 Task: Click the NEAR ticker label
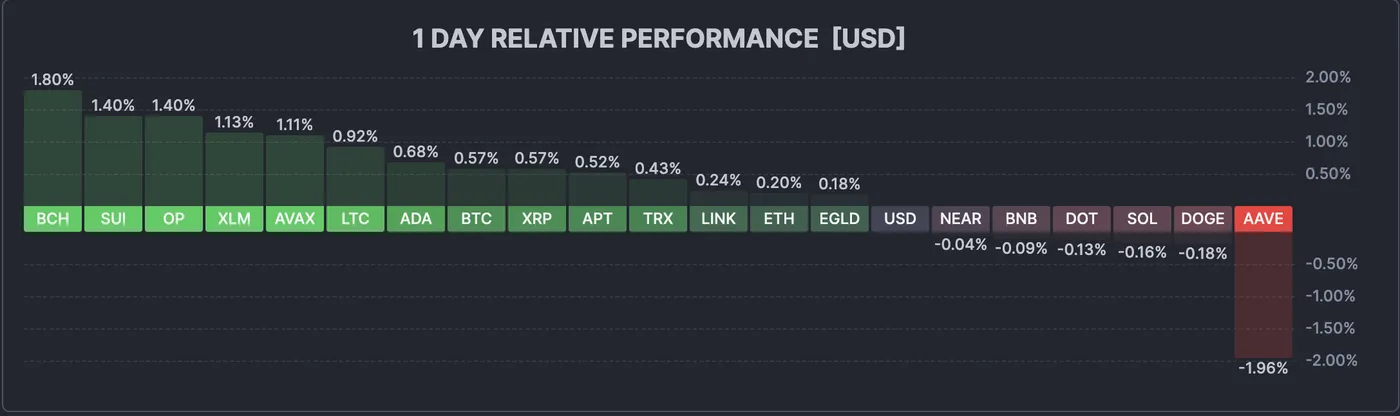coord(961,219)
